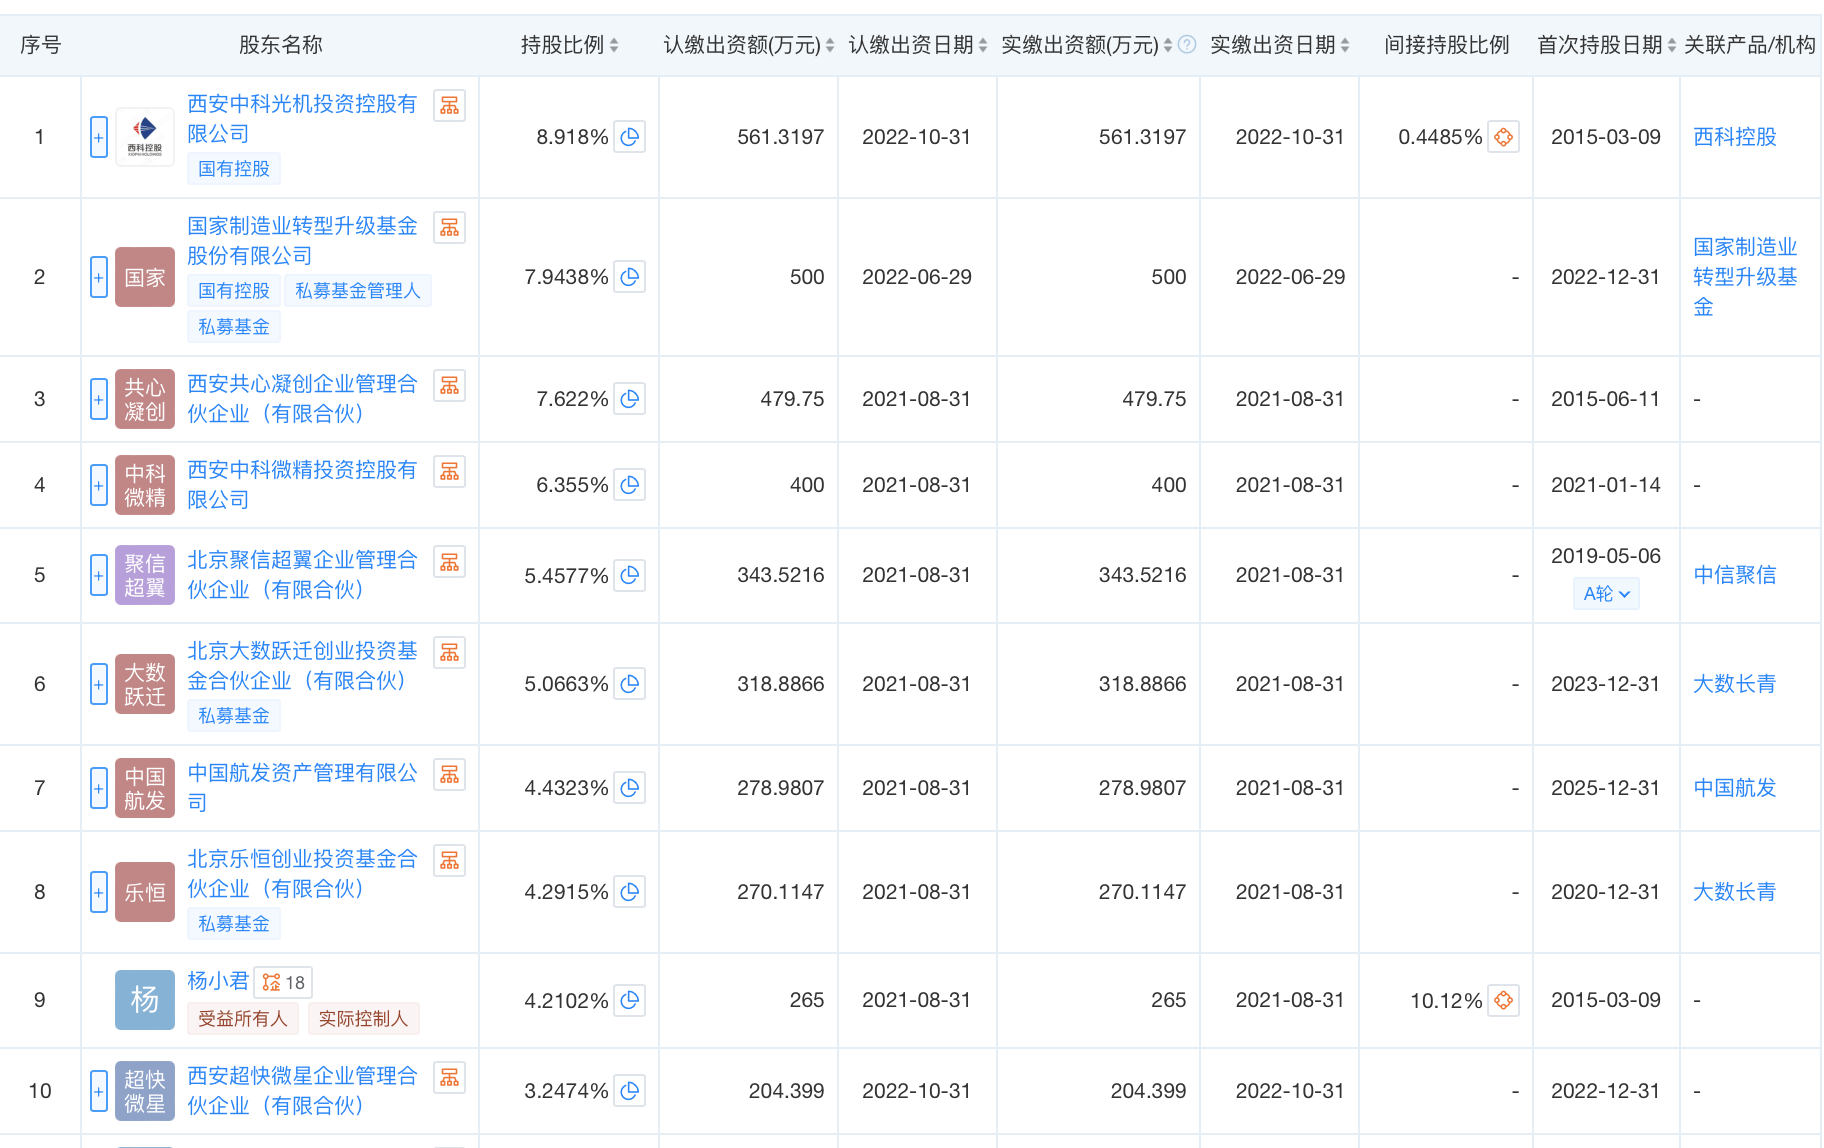Image resolution: width=1824 pixels, height=1148 pixels.
Task: Click help icon beside 实缴出资额(万元)
Action: [1187, 44]
